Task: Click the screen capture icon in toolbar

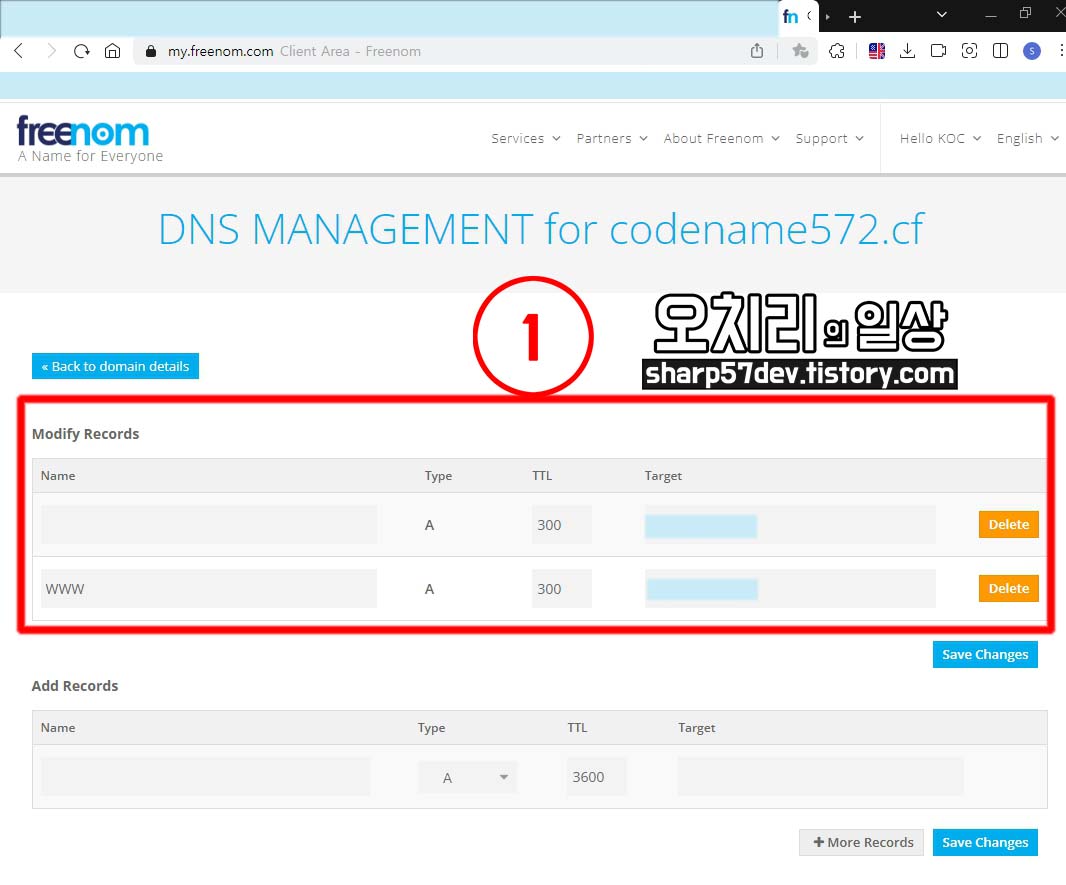Action: pyautogui.click(x=969, y=51)
